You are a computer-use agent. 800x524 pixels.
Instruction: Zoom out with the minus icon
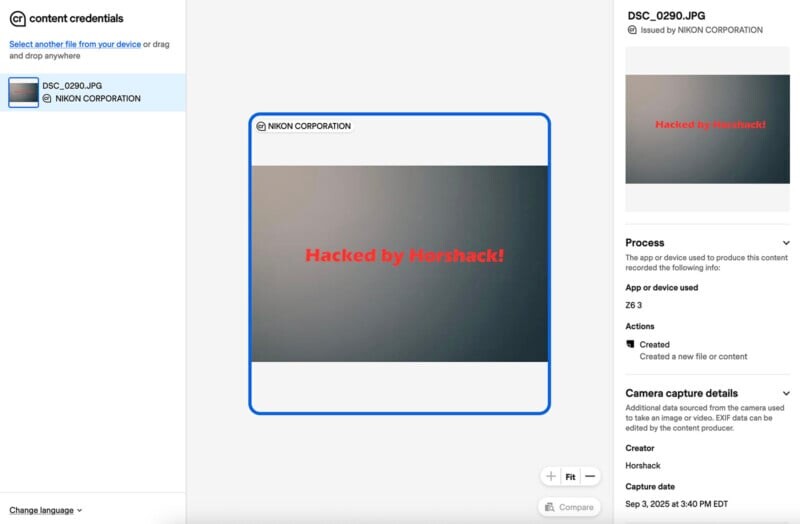pyautogui.click(x=590, y=477)
